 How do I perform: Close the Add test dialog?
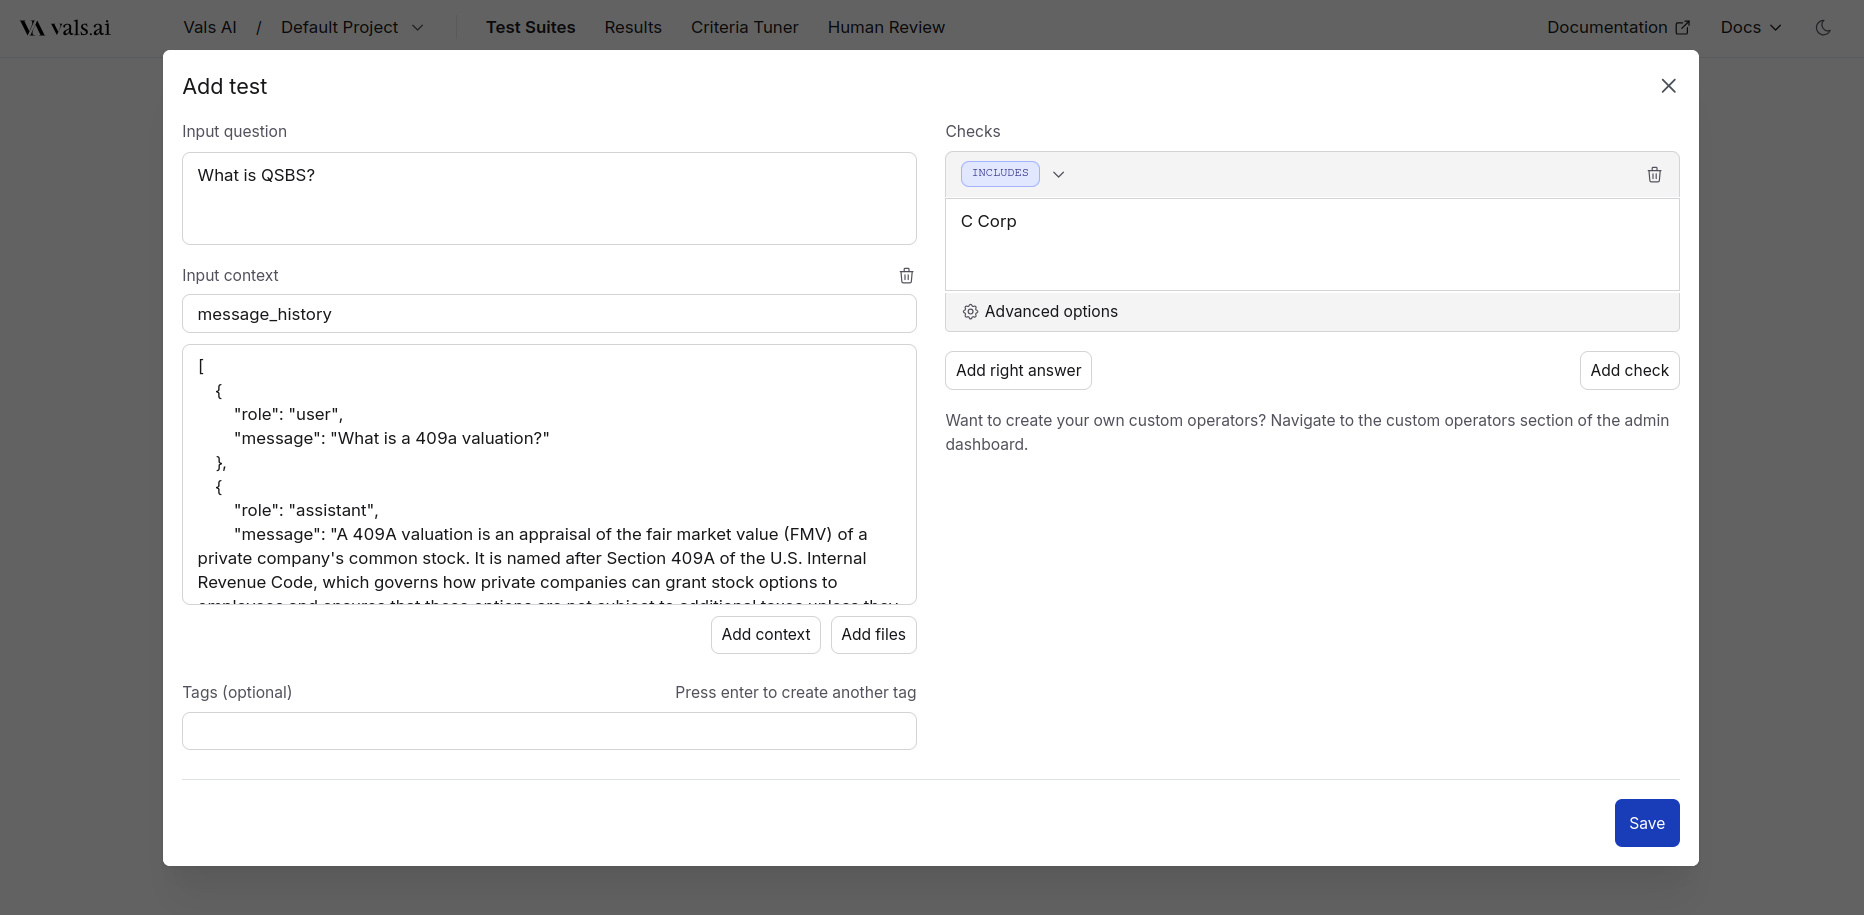click(x=1668, y=86)
